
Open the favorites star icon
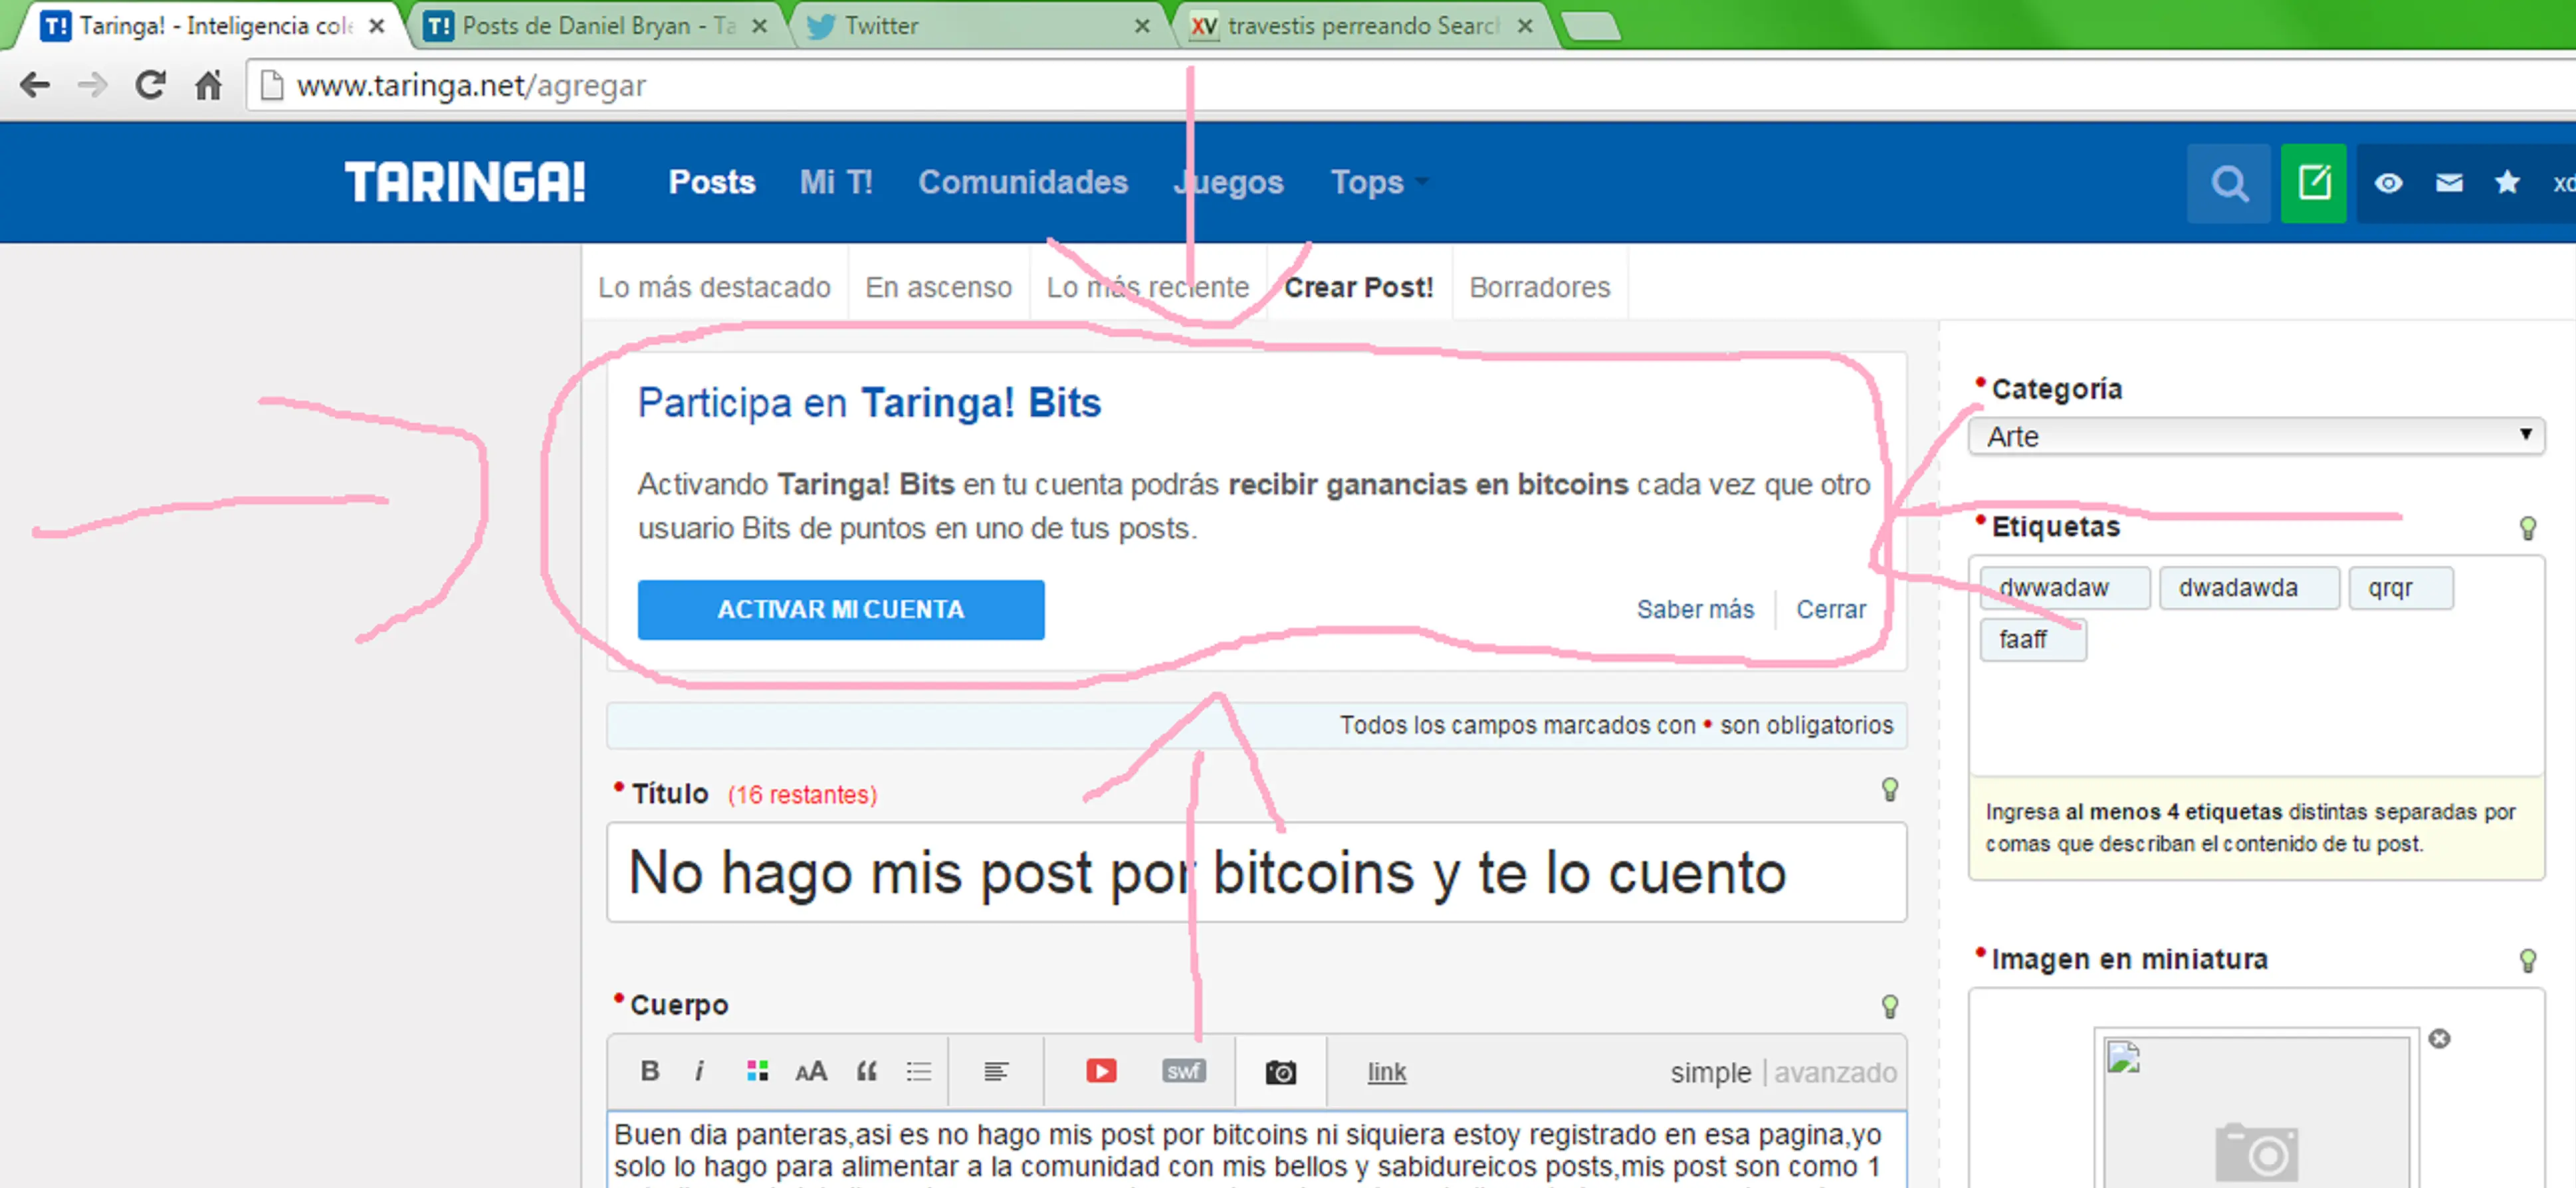coord(2507,182)
